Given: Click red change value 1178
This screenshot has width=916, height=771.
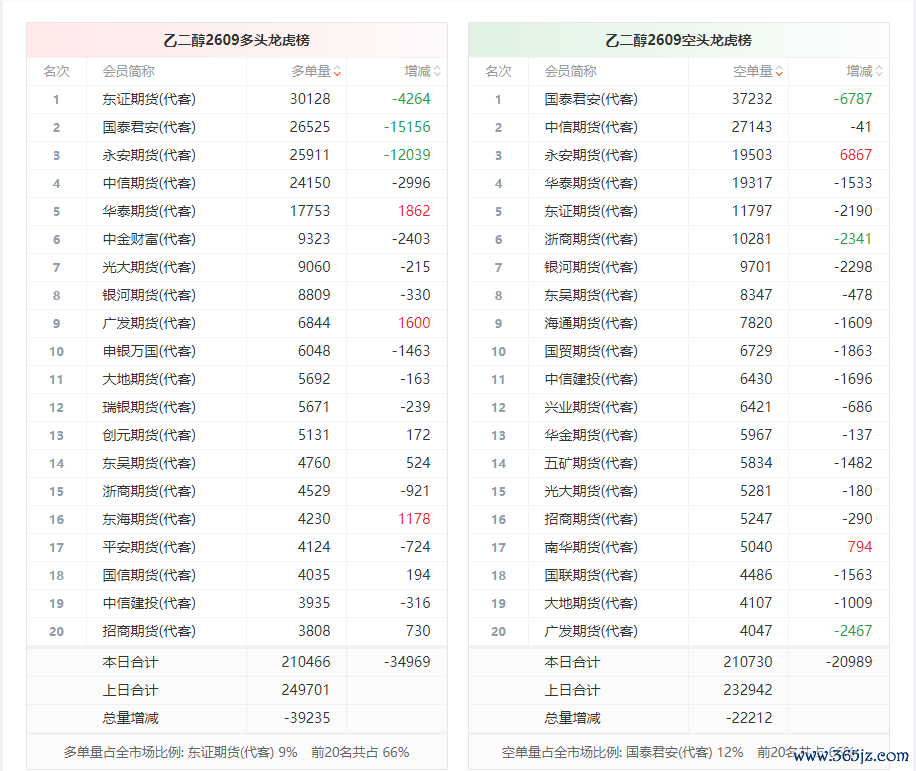Looking at the screenshot, I should coord(414,520).
